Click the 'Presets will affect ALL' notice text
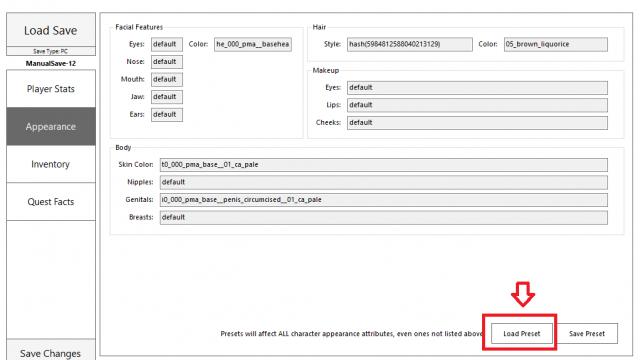The width and height of the screenshot is (640, 360). coord(352,333)
